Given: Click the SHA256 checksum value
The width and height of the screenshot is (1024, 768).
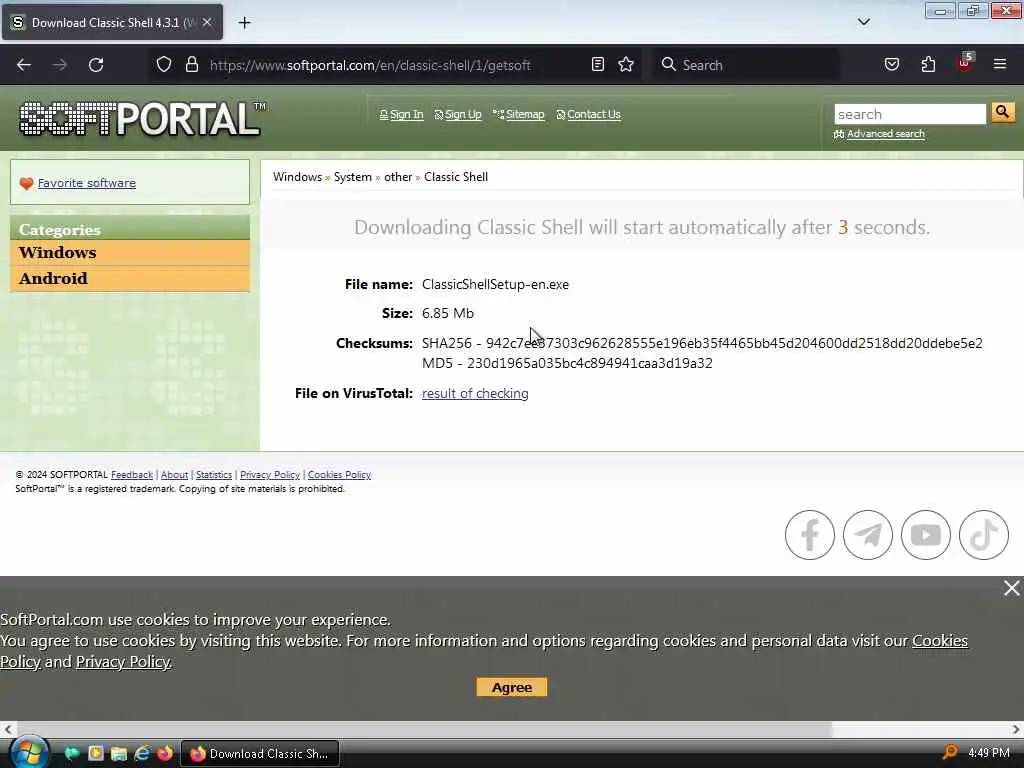Looking at the screenshot, I should pyautogui.click(x=735, y=344).
